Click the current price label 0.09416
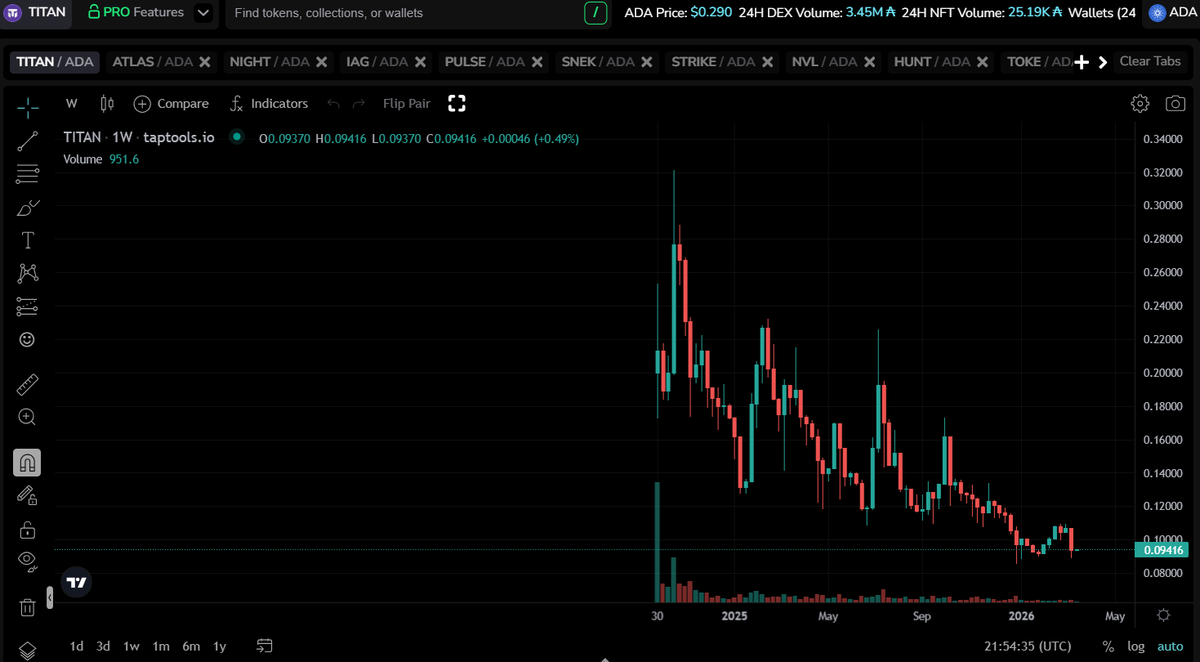 coord(1163,550)
